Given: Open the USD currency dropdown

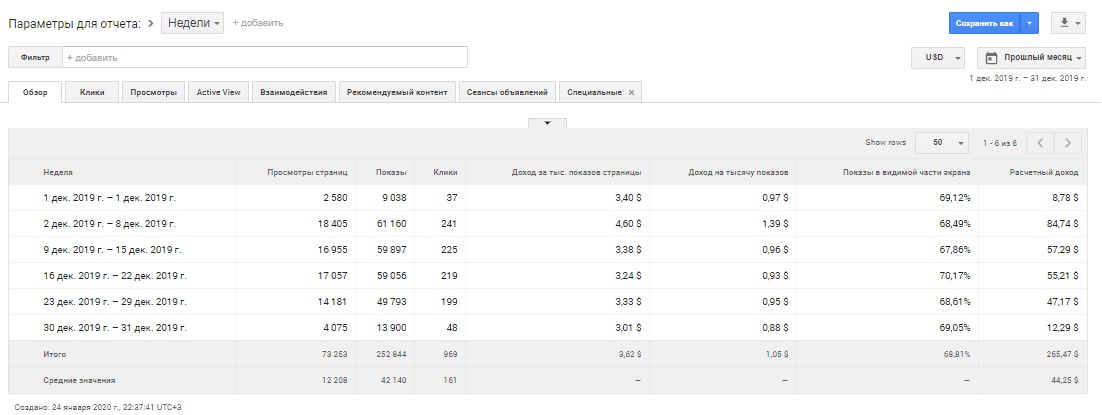Looking at the screenshot, I should 937,58.
